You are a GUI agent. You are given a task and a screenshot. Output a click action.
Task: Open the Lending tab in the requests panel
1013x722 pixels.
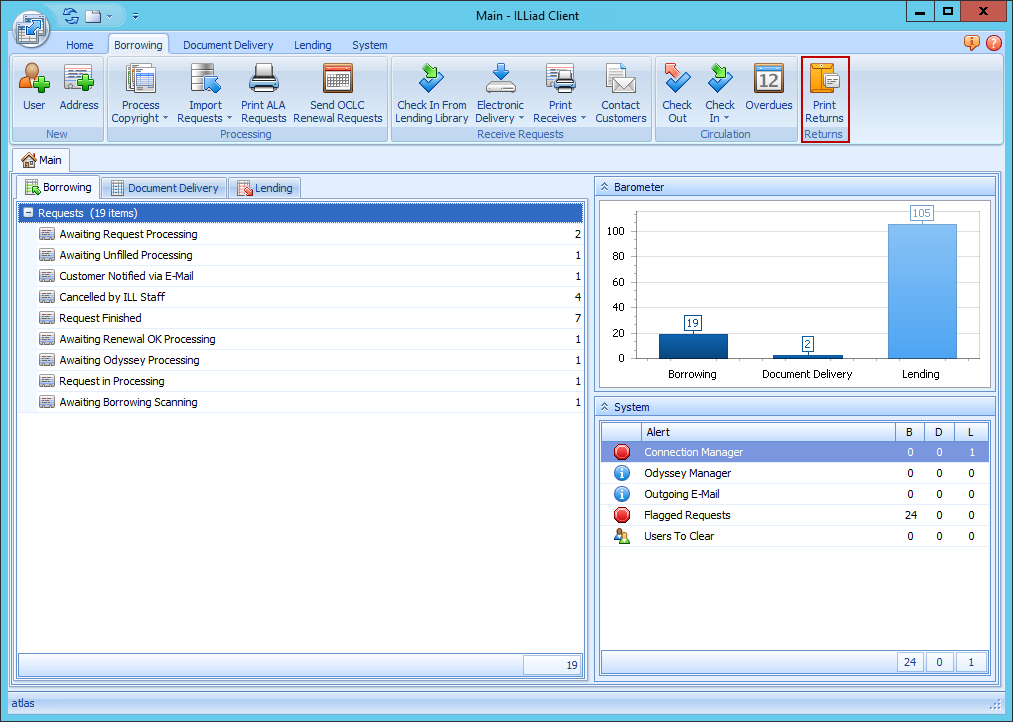click(265, 187)
